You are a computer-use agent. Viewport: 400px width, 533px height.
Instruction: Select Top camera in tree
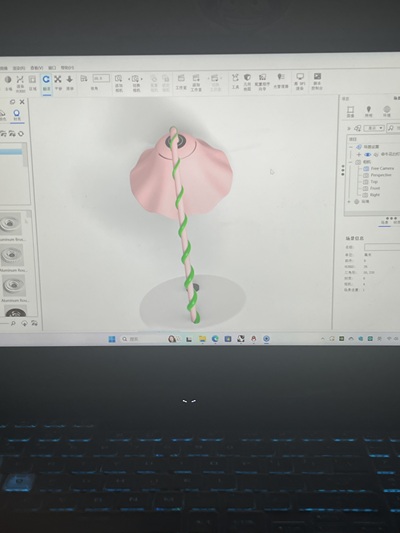coord(374,182)
